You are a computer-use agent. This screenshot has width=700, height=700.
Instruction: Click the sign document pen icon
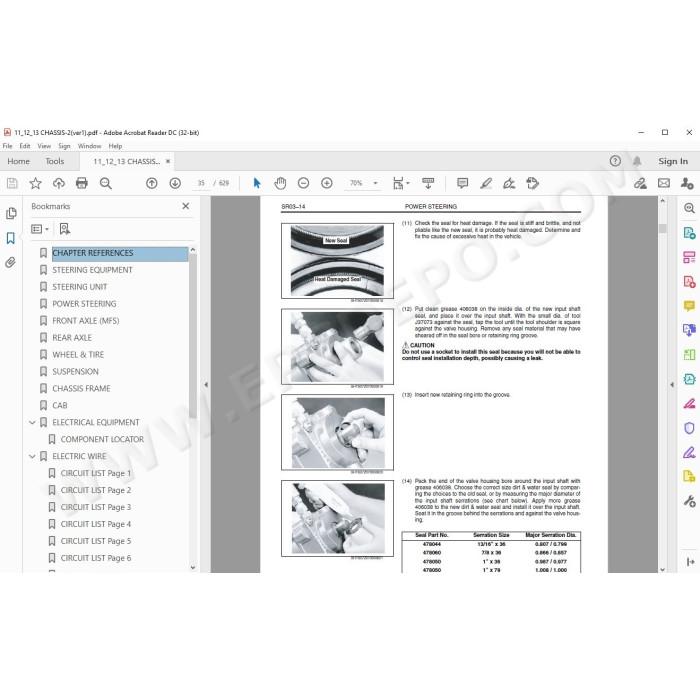[x=509, y=183]
